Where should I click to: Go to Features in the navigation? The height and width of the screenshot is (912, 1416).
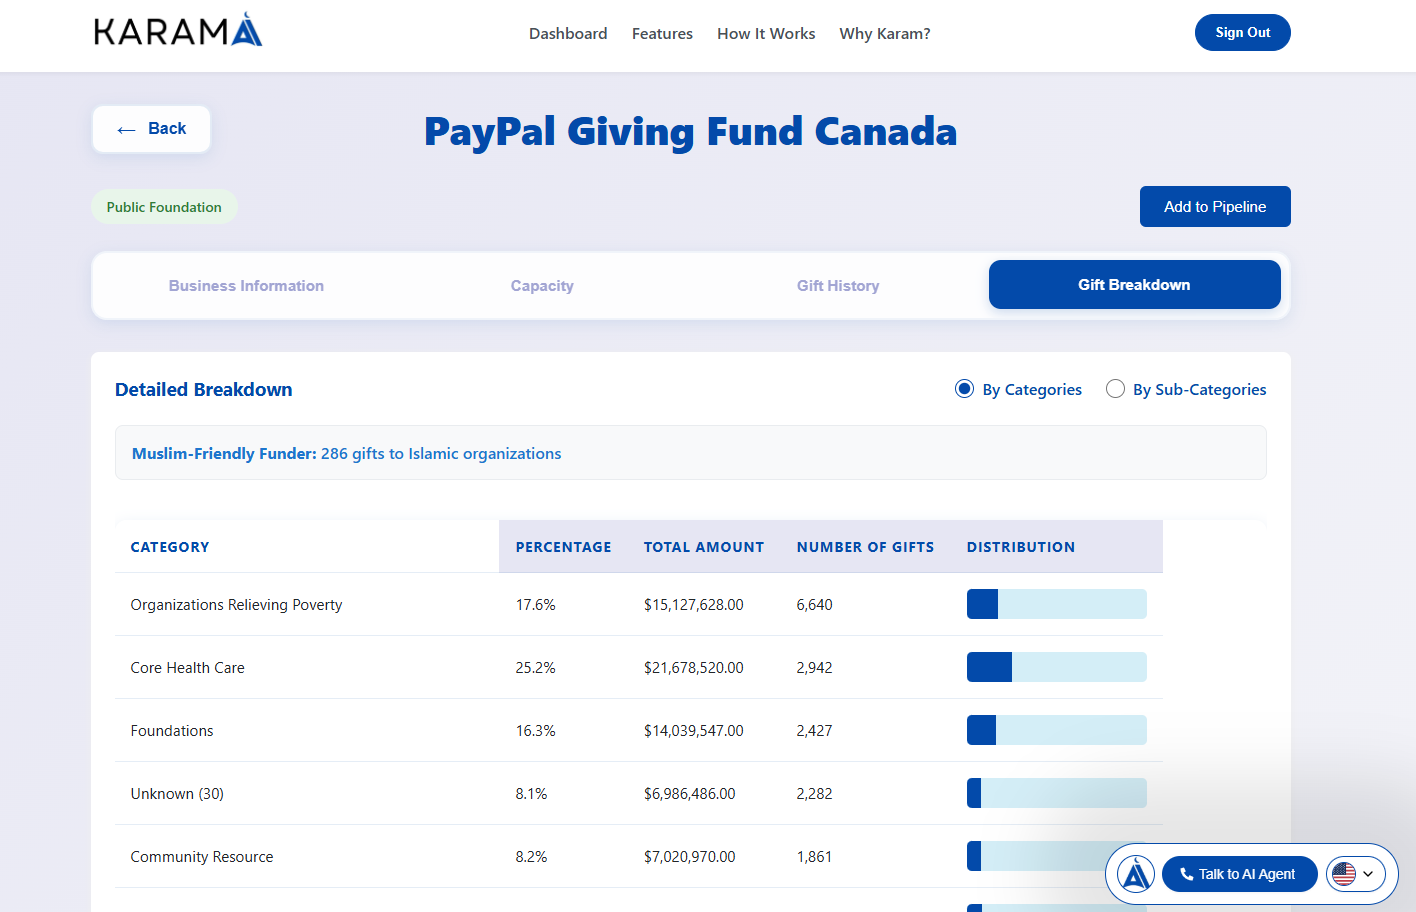pos(662,34)
